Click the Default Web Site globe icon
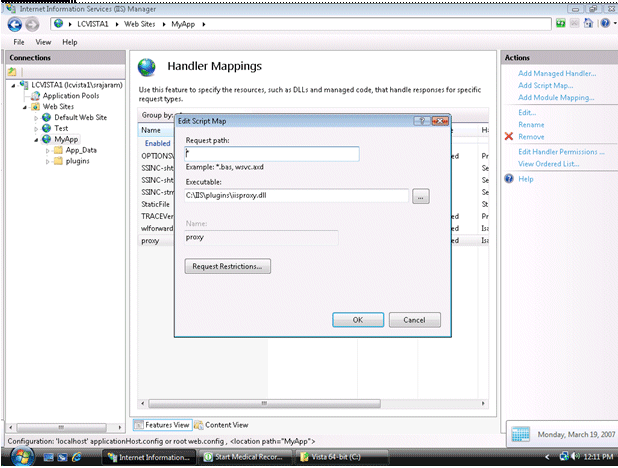This screenshot has width=618, height=468. coord(47,117)
